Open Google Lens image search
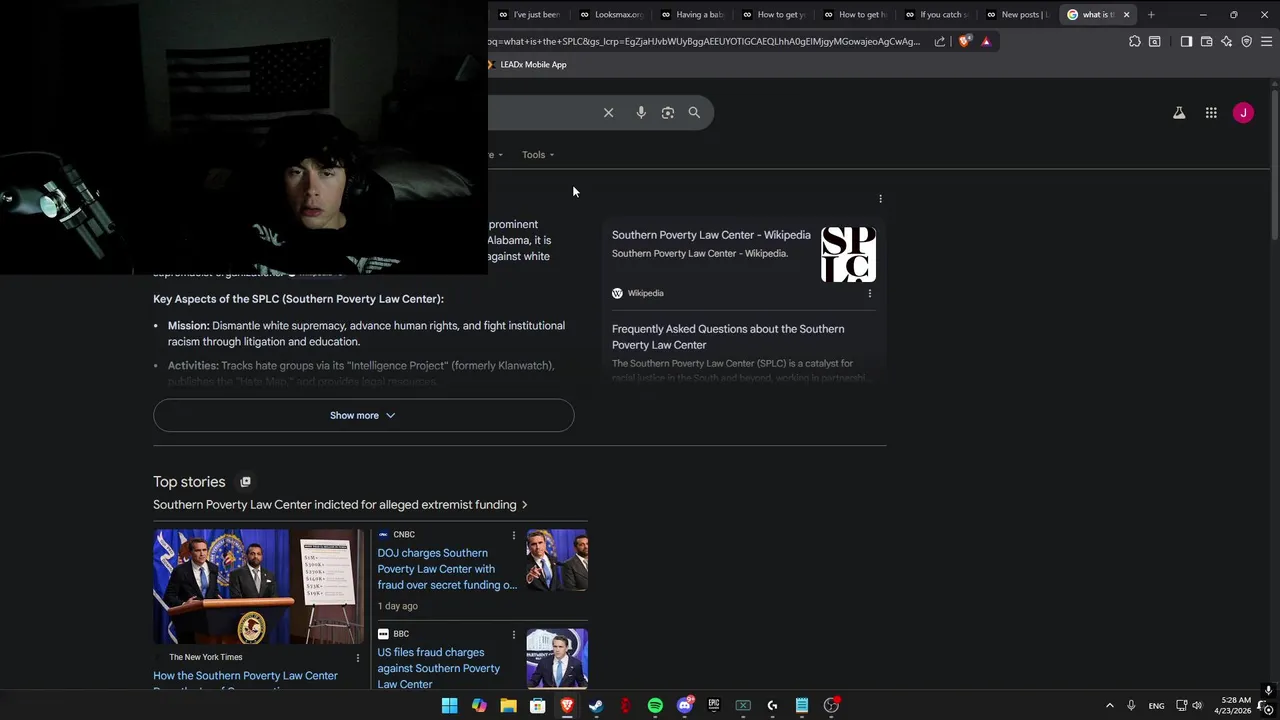 point(668,113)
